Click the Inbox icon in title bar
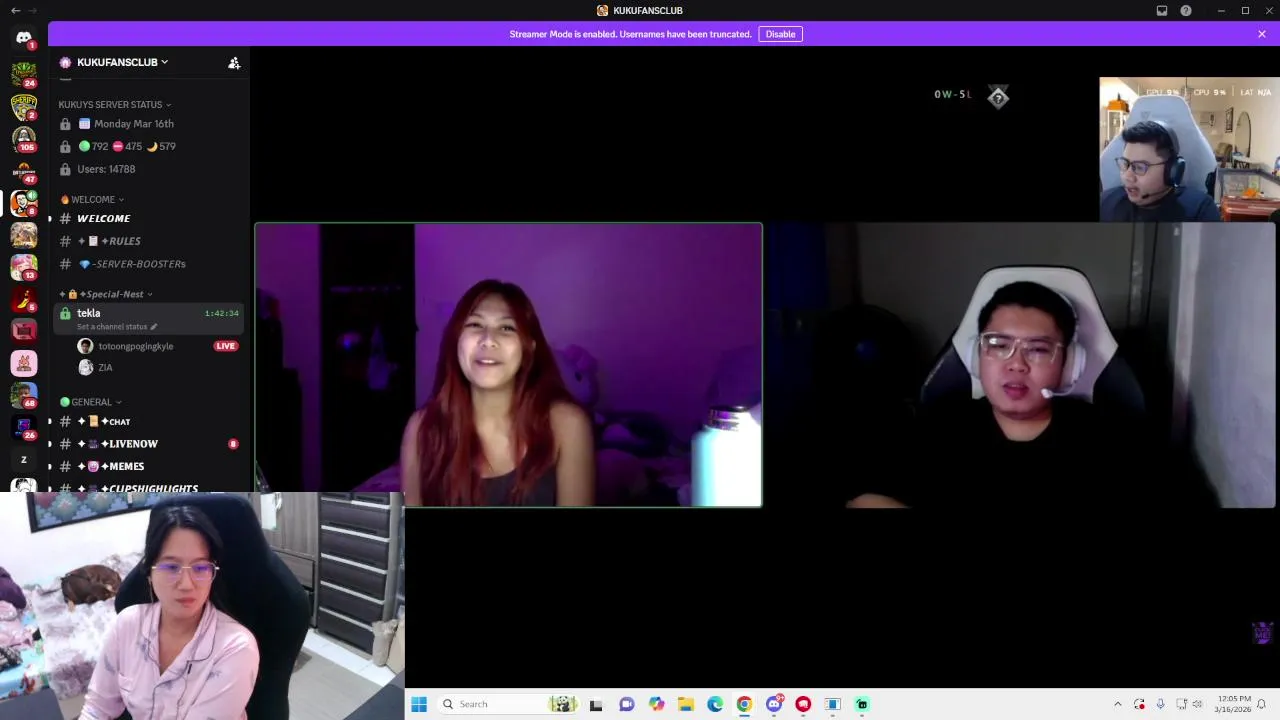The image size is (1280, 720). [1162, 10]
